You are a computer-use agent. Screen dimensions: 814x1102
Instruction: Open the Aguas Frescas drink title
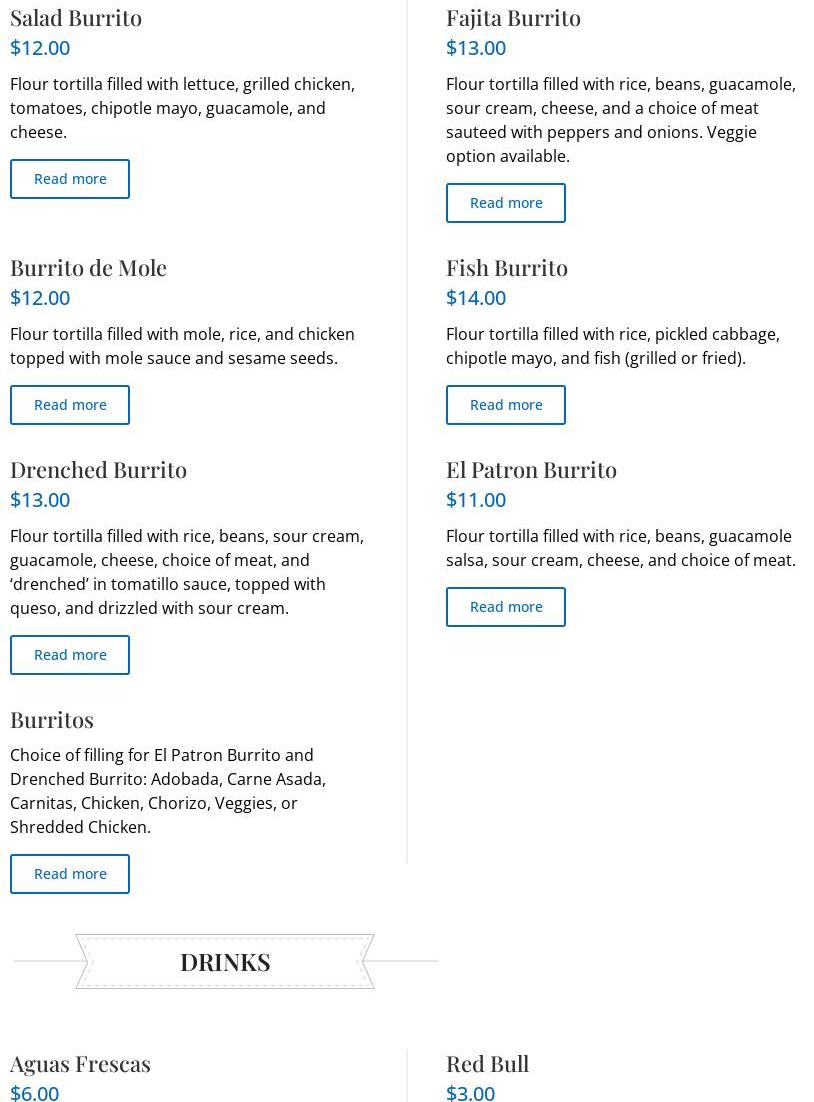pyautogui.click(x=80, y=1063)
